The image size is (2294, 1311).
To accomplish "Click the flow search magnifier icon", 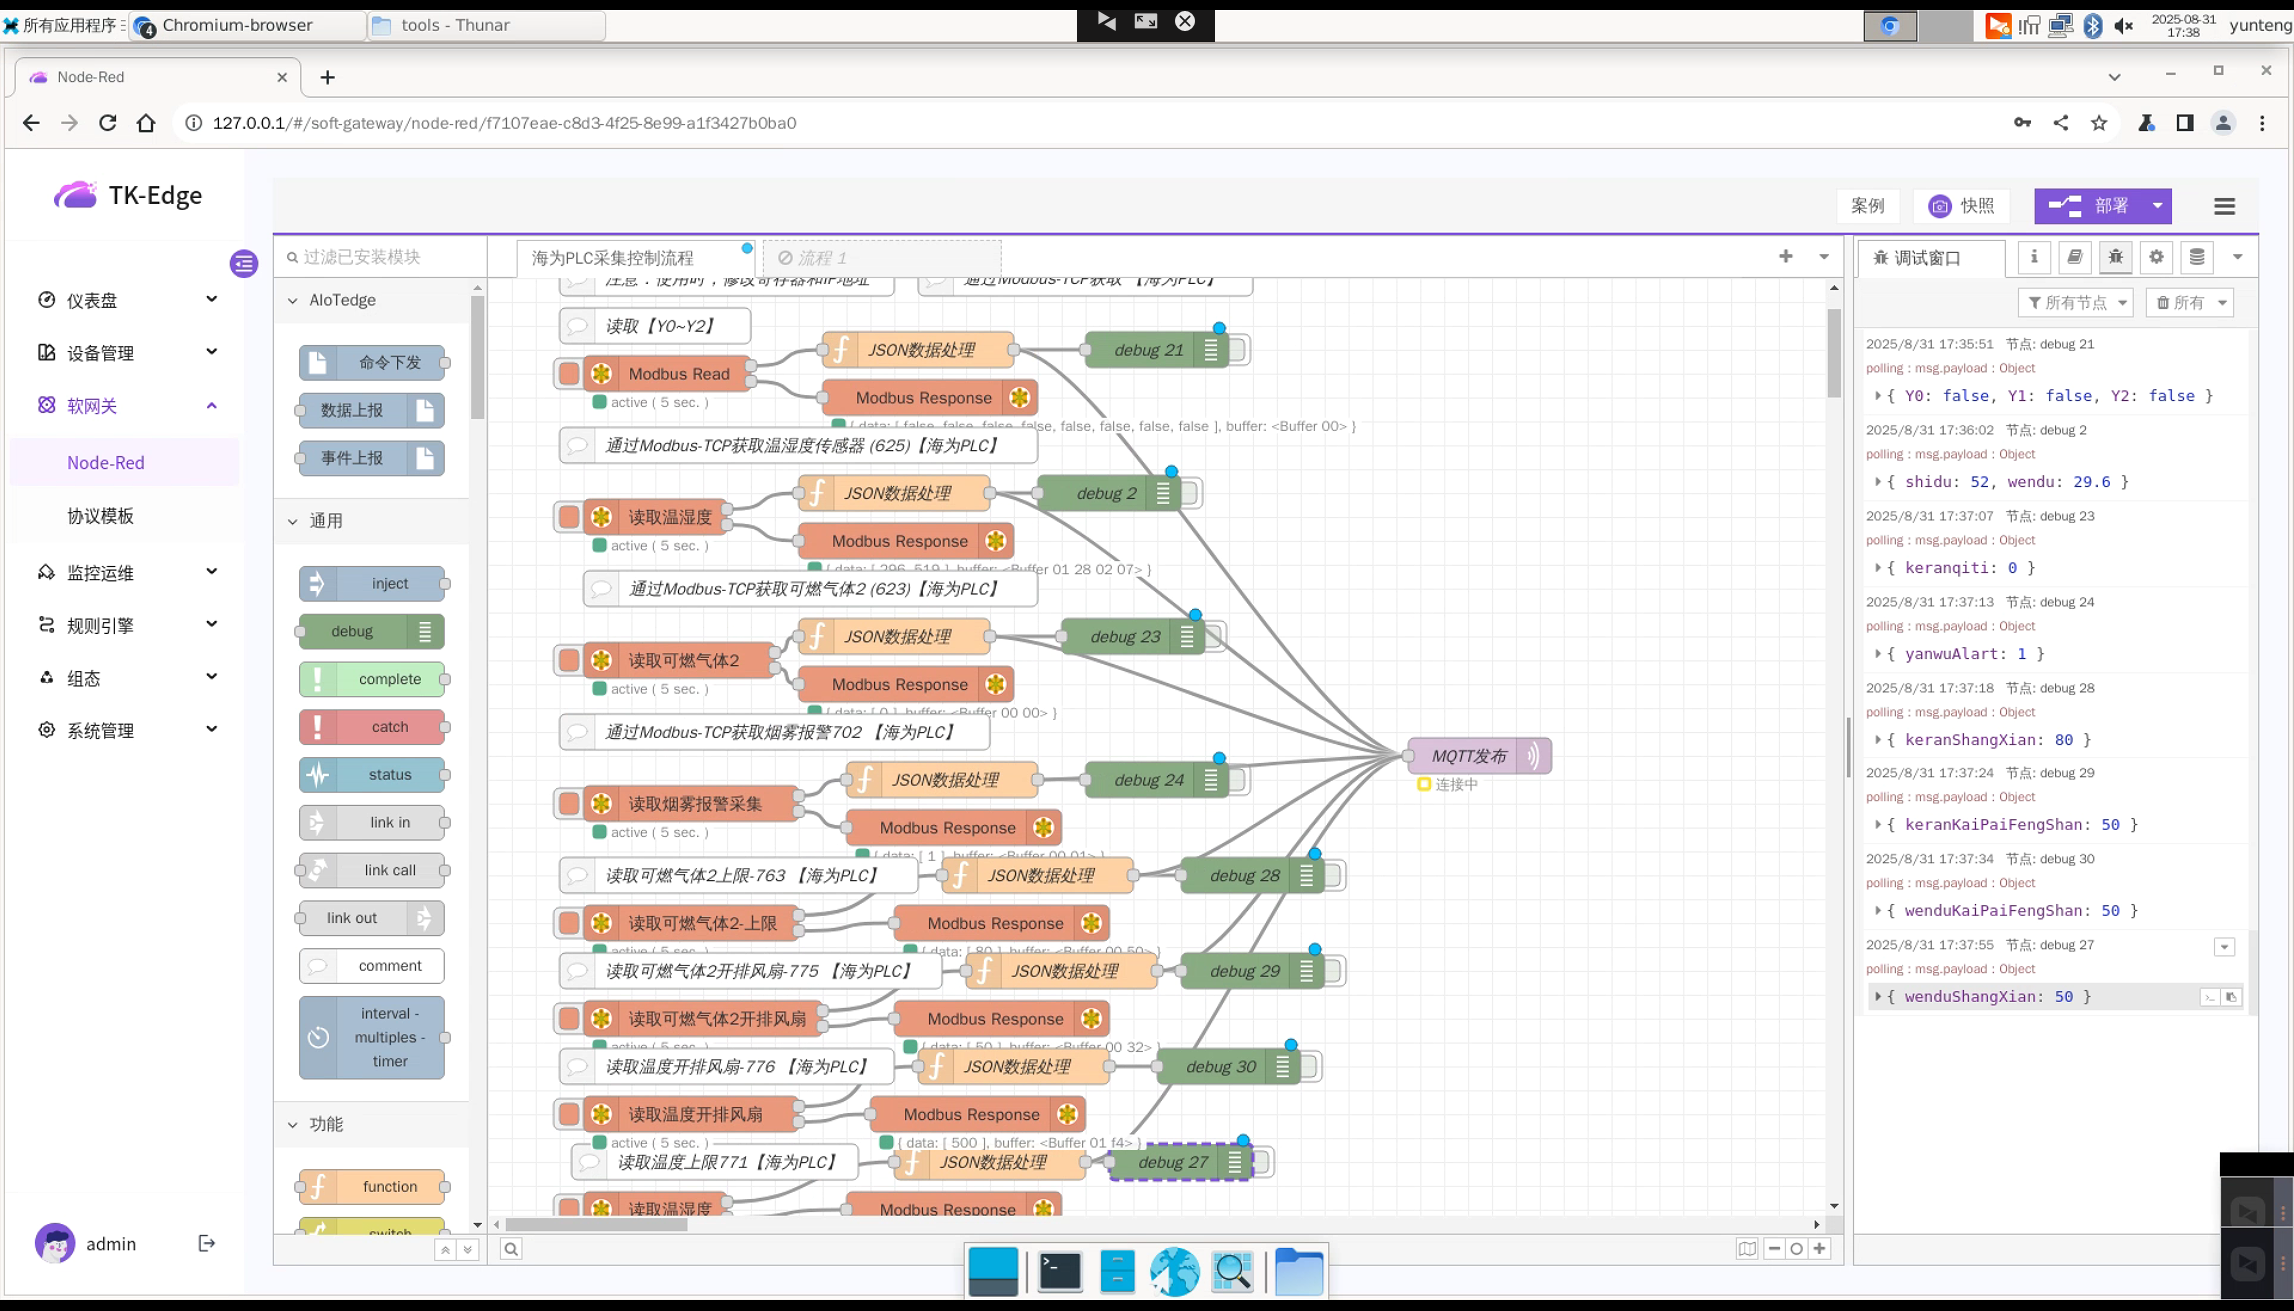I will pos(511,1248).
